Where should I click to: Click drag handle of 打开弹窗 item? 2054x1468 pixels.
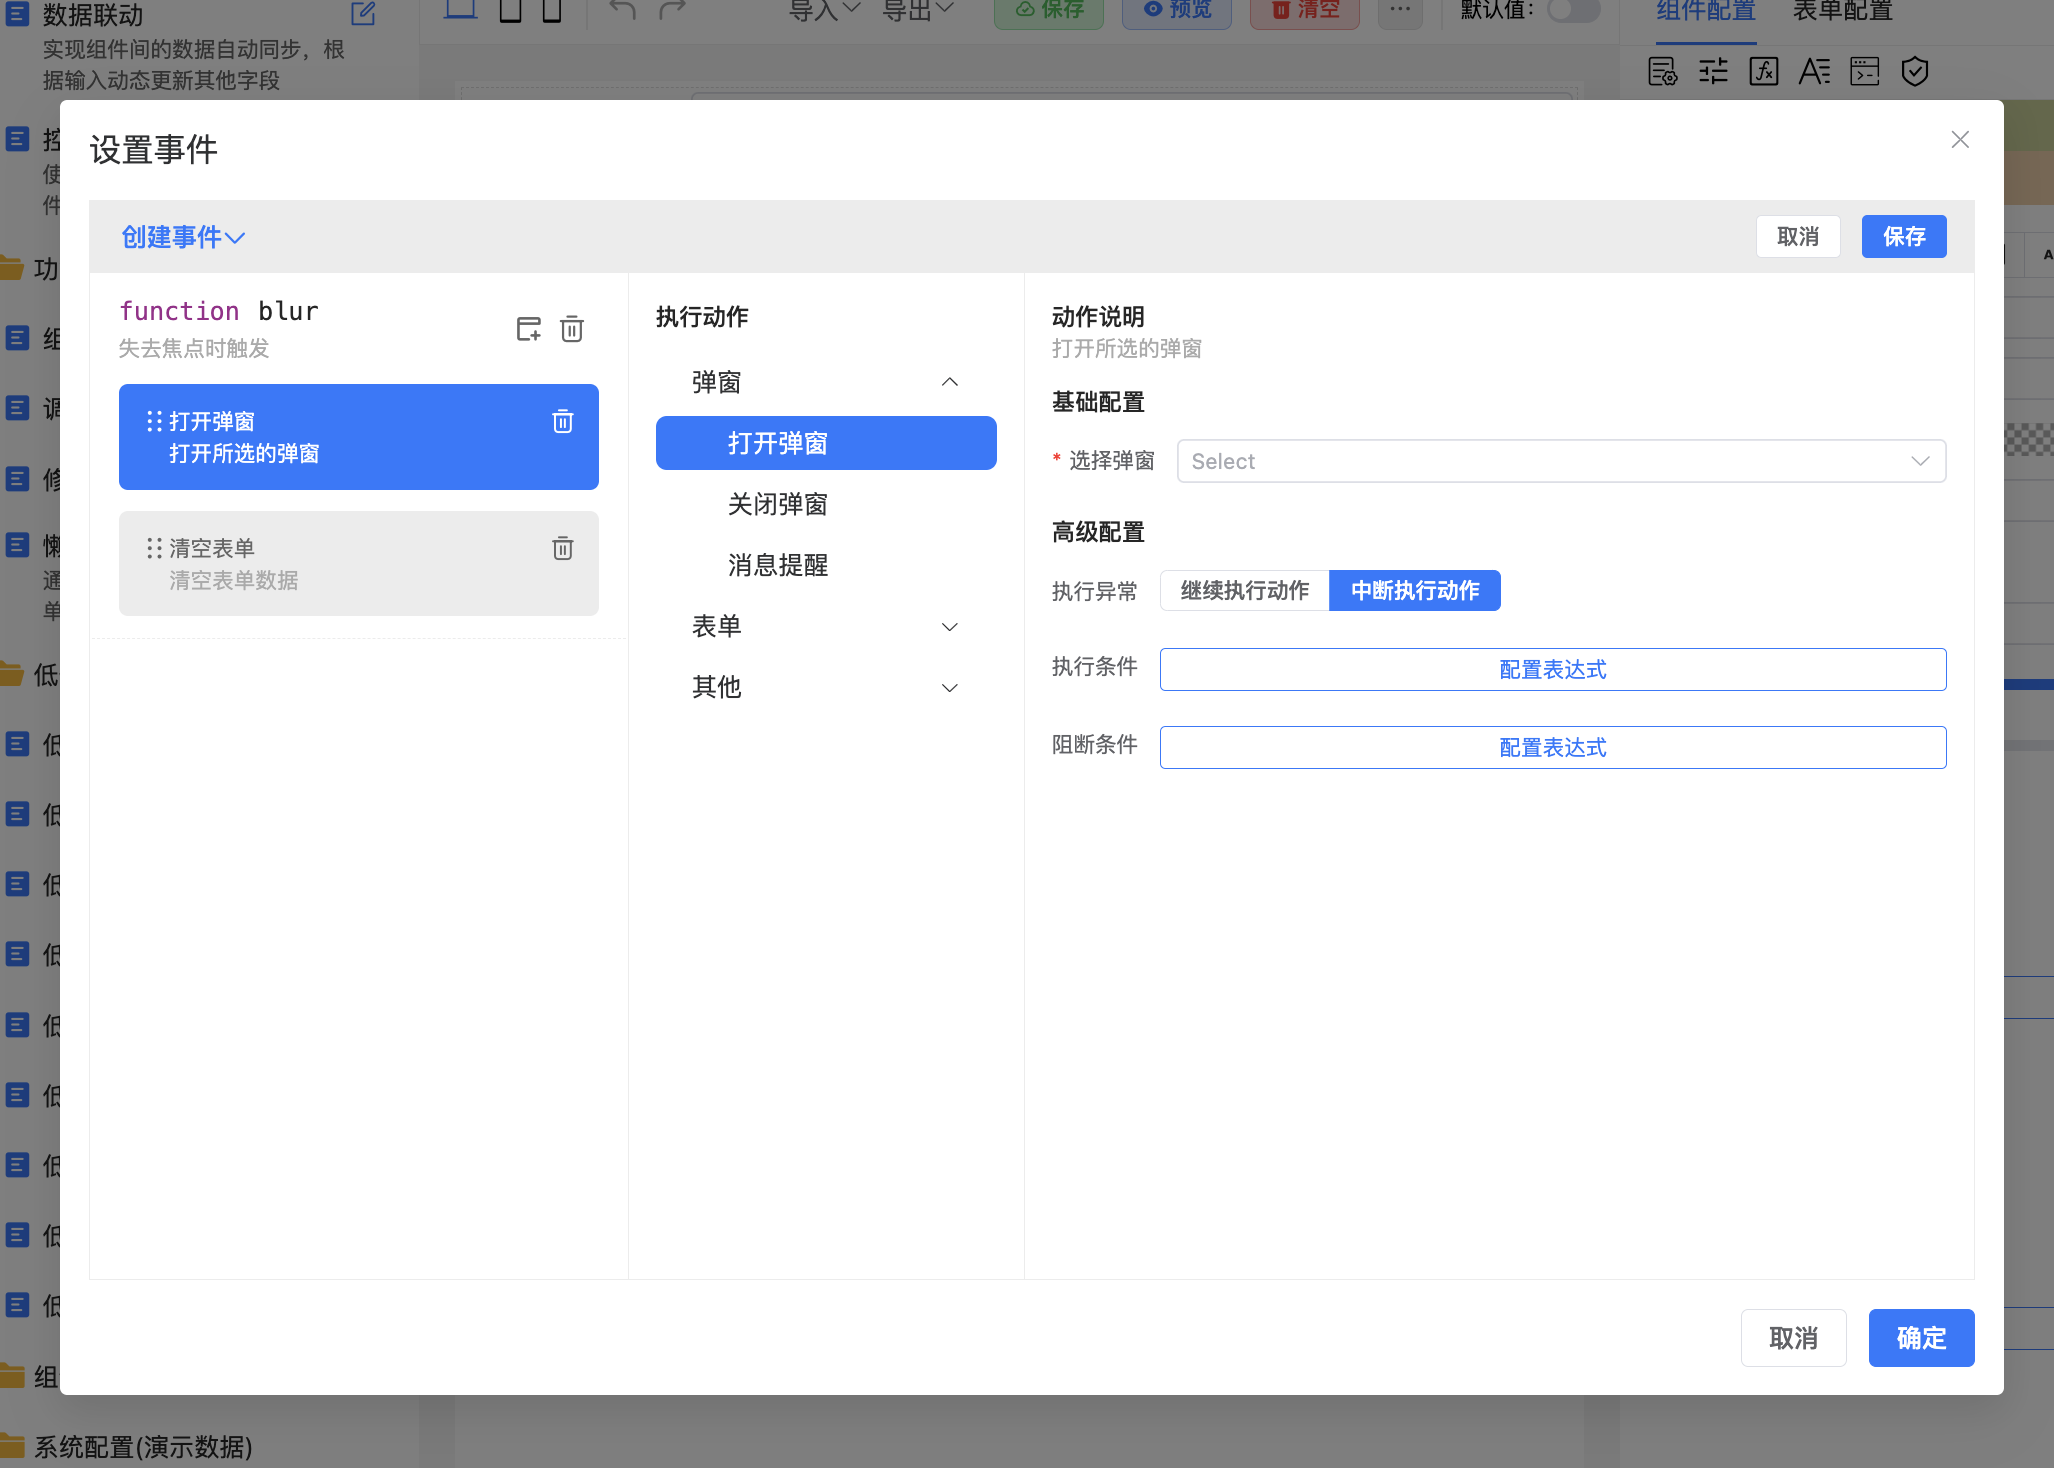[x=154, y=422]
